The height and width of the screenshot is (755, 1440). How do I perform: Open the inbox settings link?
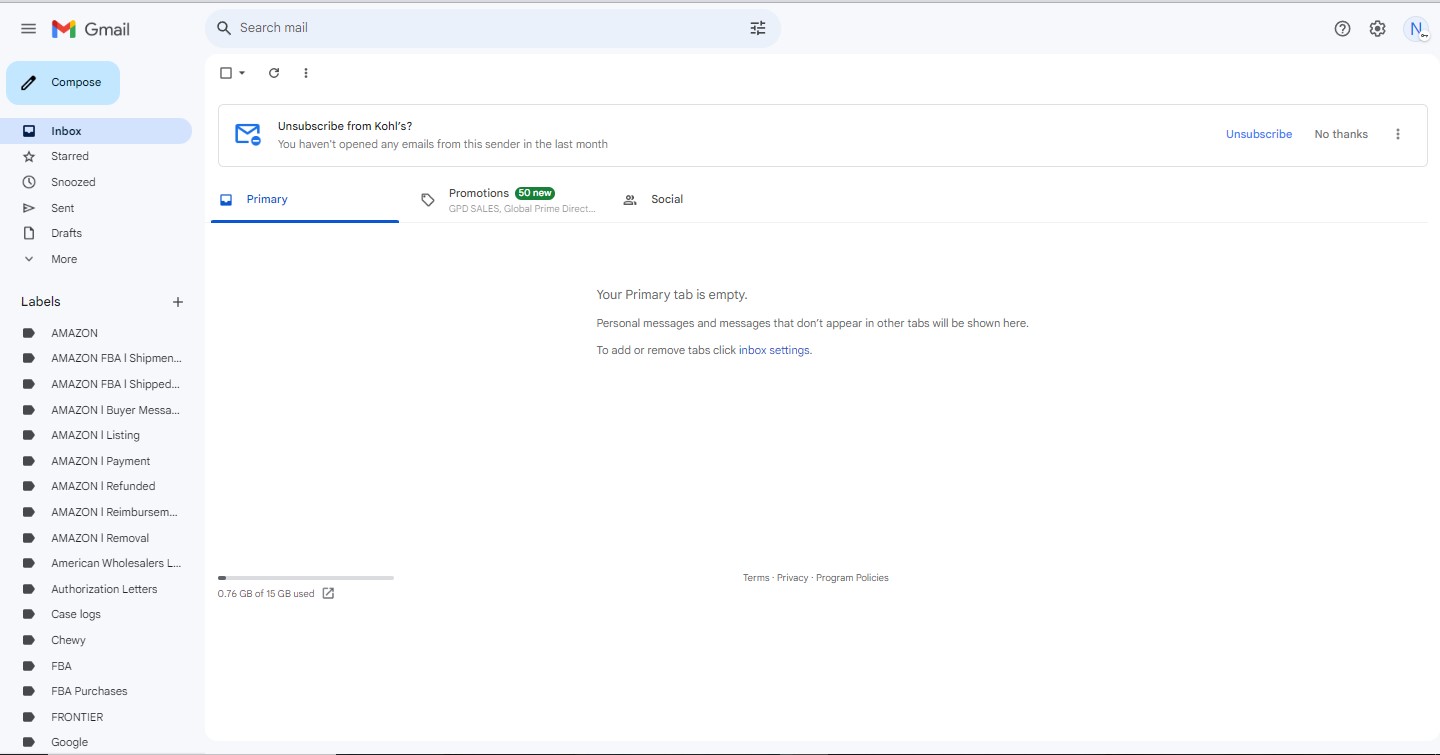[775, 351]
